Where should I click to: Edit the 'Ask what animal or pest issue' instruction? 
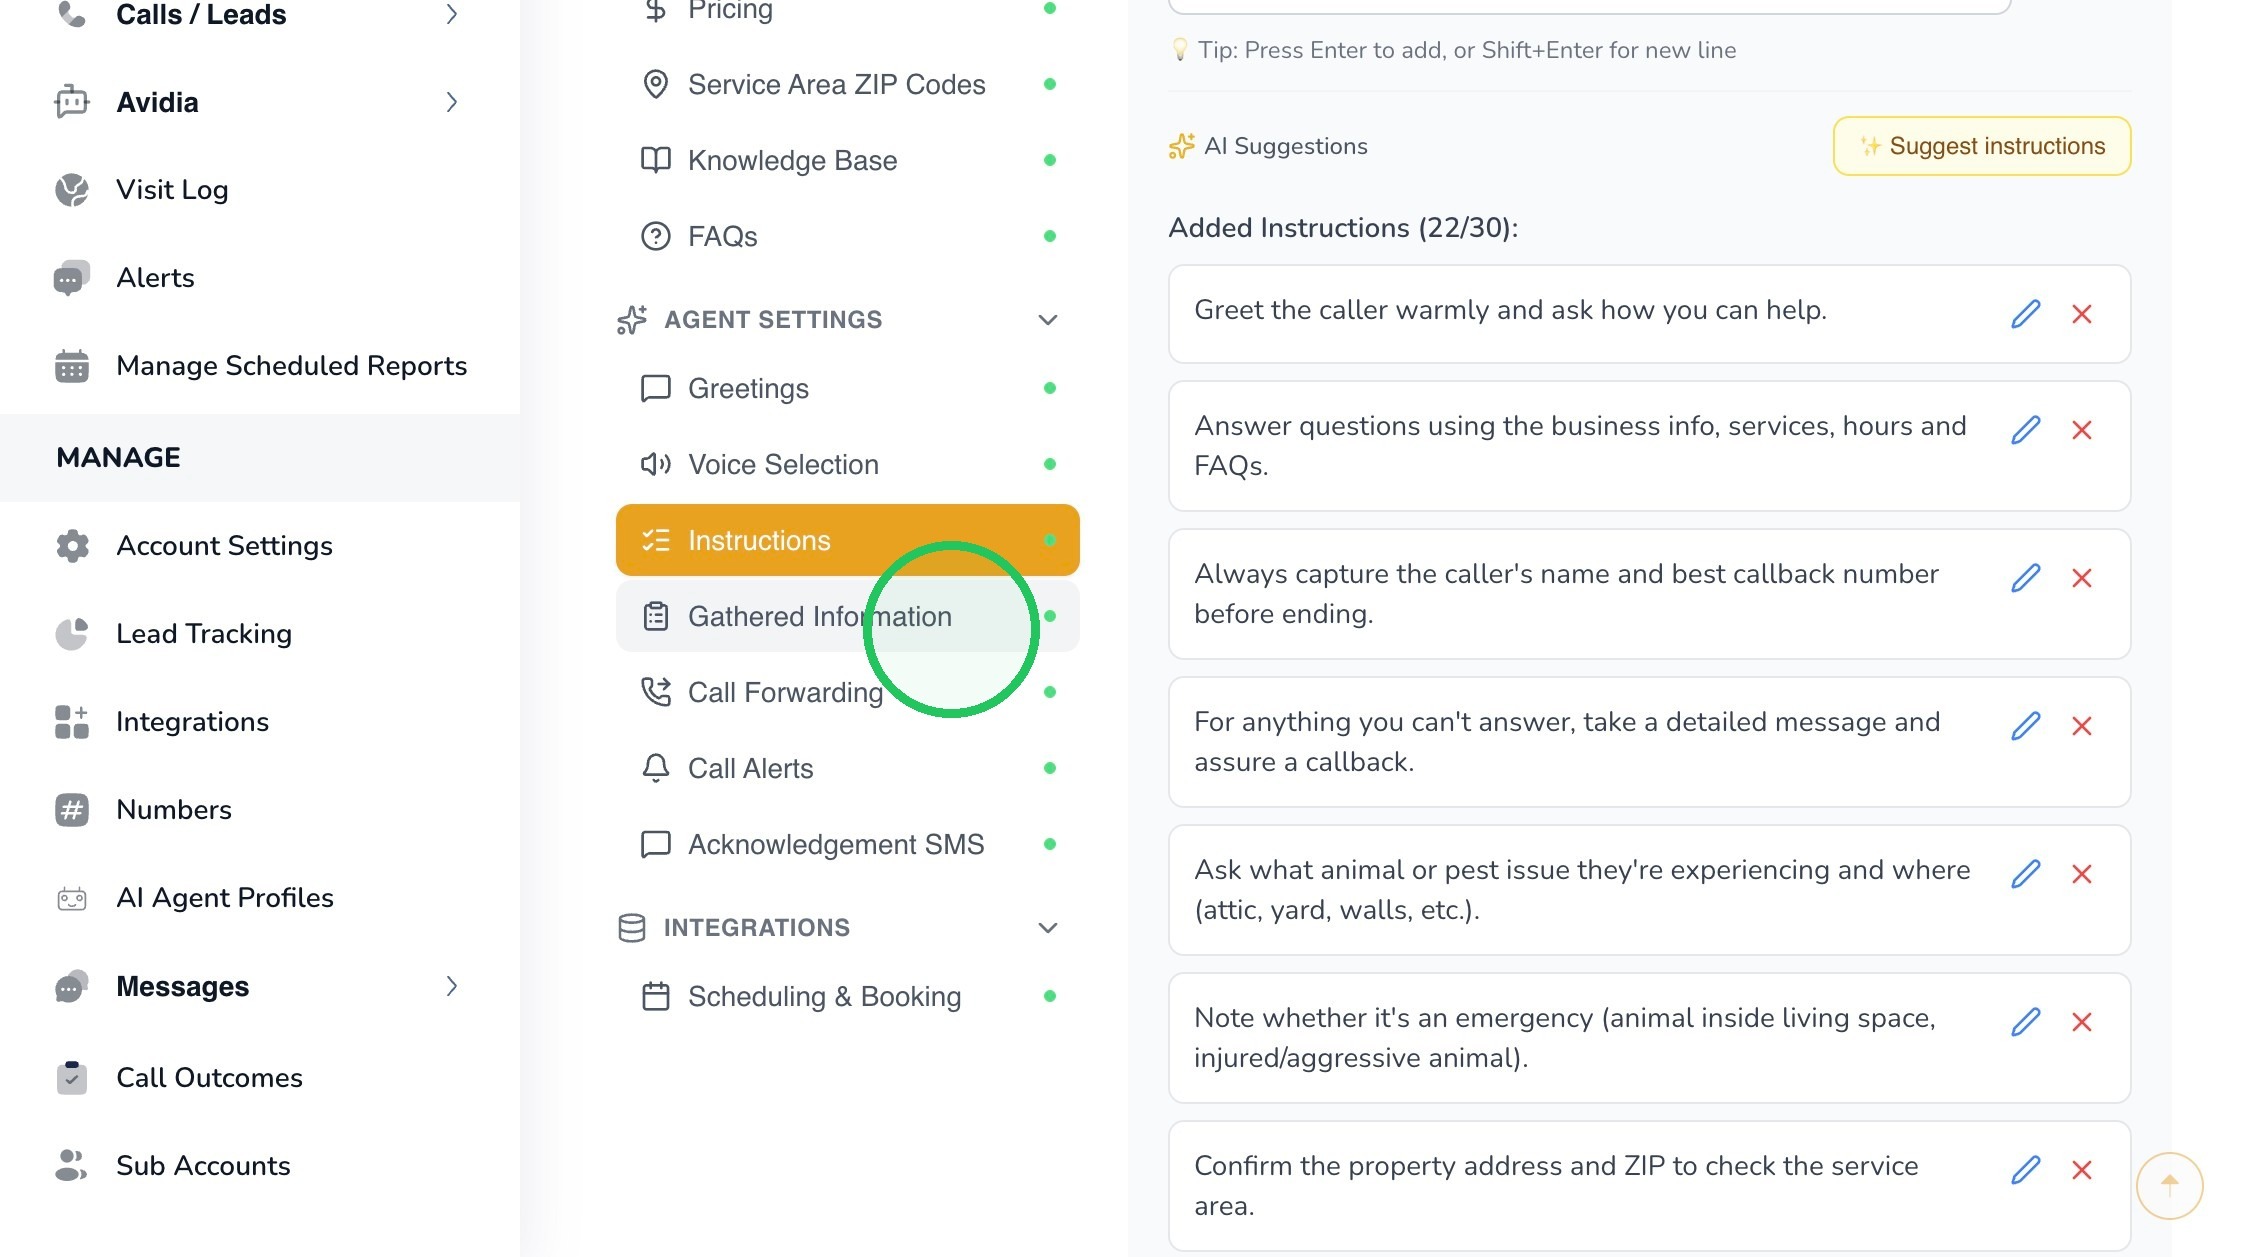[2025, 874]
